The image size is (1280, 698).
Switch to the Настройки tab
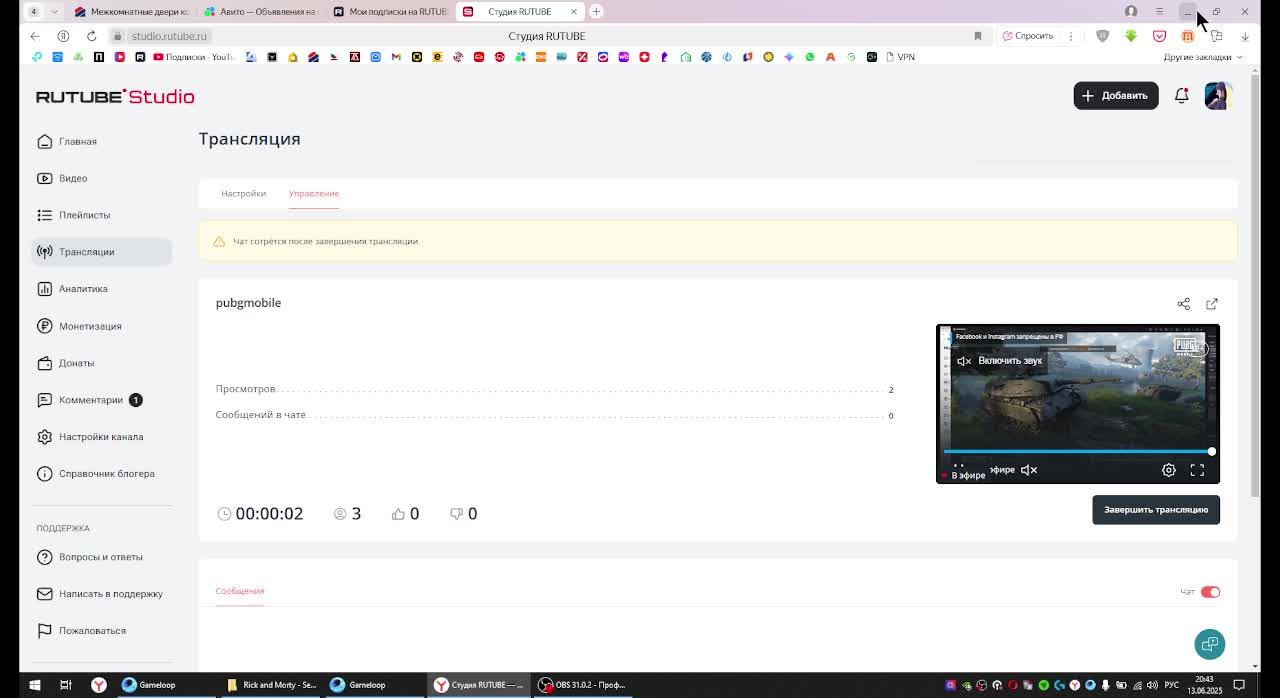(x=243, y=193)
